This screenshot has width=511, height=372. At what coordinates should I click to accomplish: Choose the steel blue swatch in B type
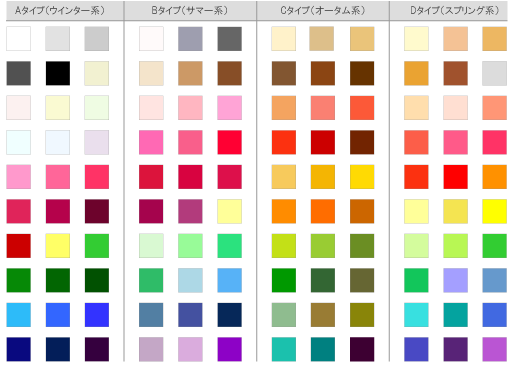tap(151, 315)
